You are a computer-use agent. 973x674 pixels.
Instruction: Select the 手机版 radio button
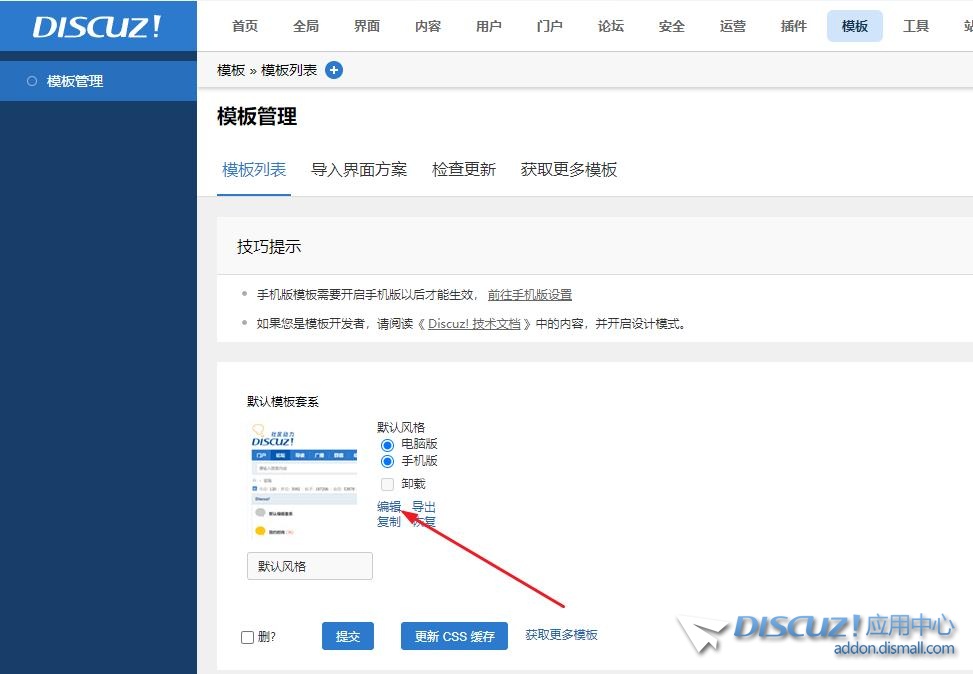coord(387,461)
